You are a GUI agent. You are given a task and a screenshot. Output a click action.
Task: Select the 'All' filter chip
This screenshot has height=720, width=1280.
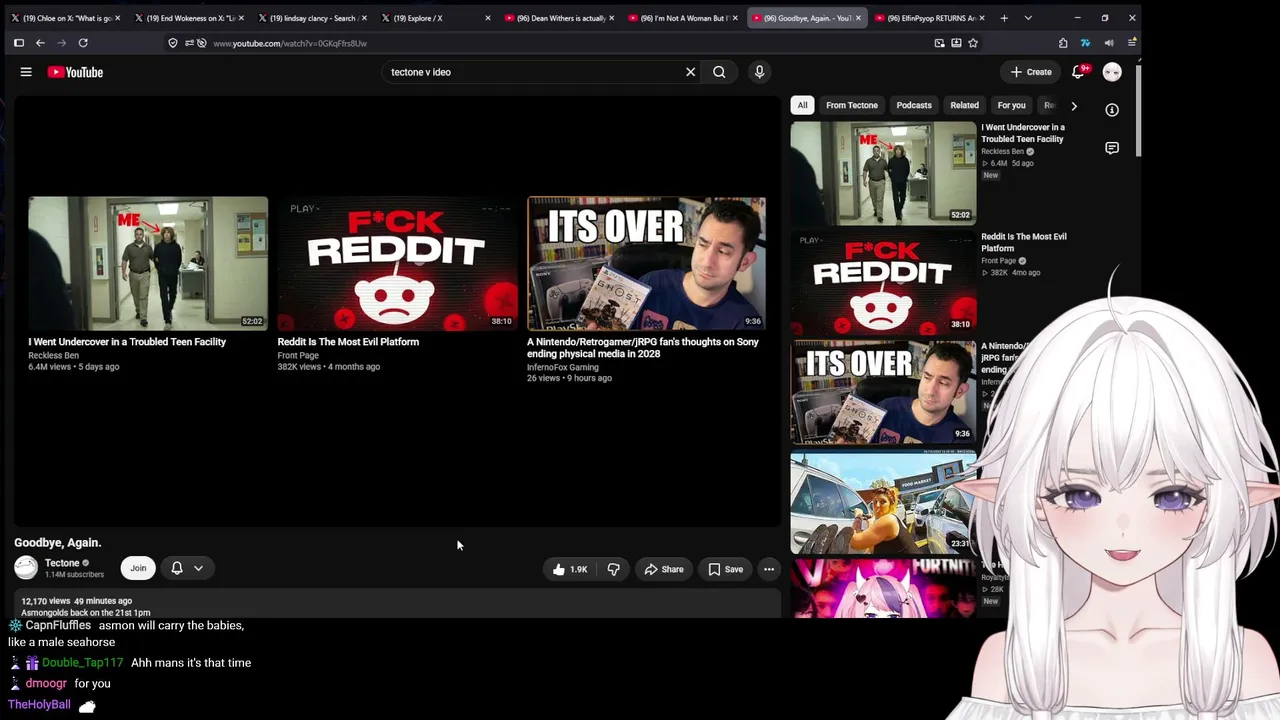[x=802, y=105]
